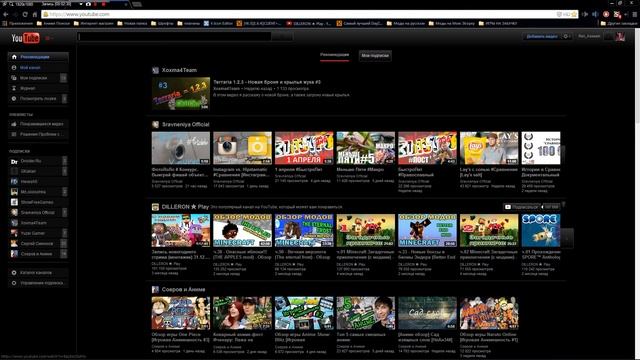Open the Шрифты bookmark folder
Image resolution: width=640 pixels, height=360 pixels.
click(x=162, y=23)
